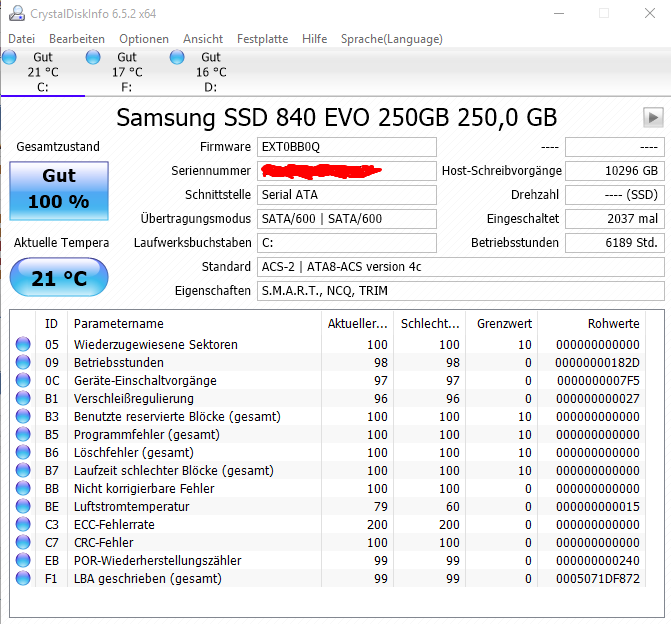Viewport: 671px width, 624px height.
Task: Click the Samsung SSD 840 EVO model title
Action: (x=336, y=117)
